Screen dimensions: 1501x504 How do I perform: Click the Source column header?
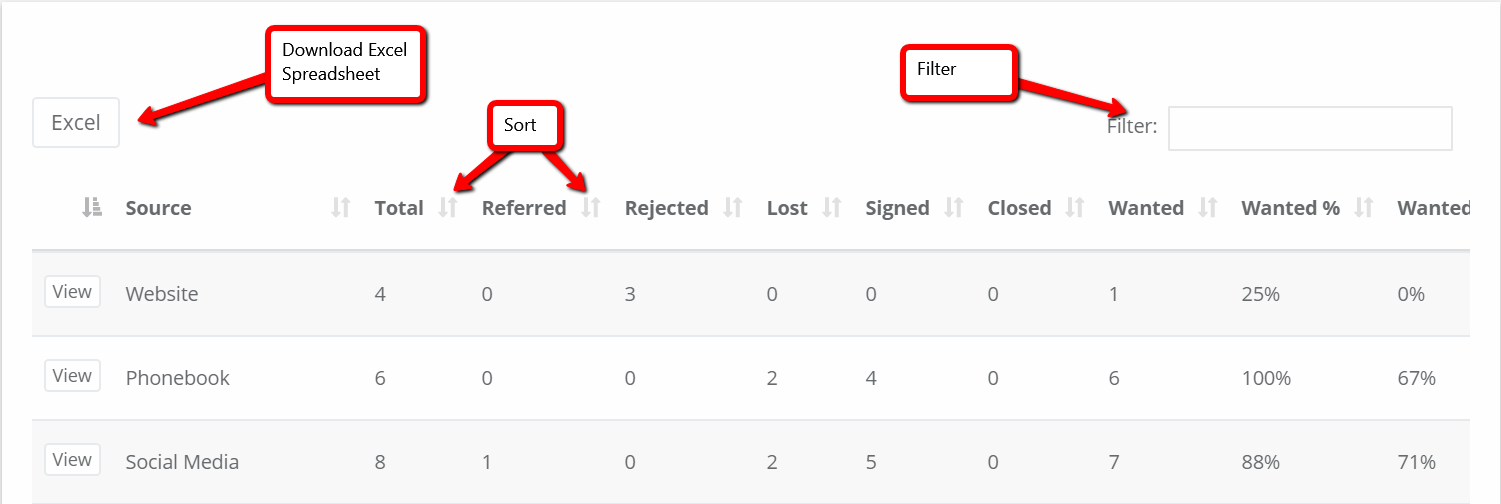pyautogui.click(x=158, y=208)
